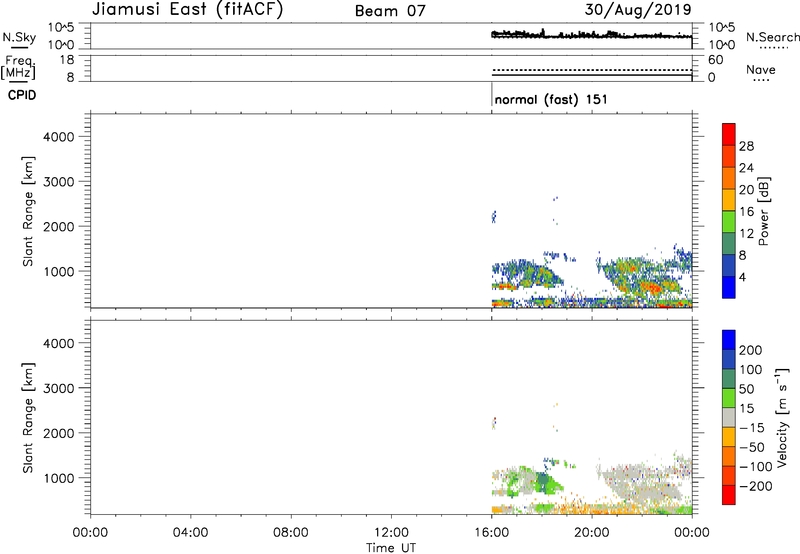Select the 'Beam 07' label
The image size is (800, 554).
[390, 11]
